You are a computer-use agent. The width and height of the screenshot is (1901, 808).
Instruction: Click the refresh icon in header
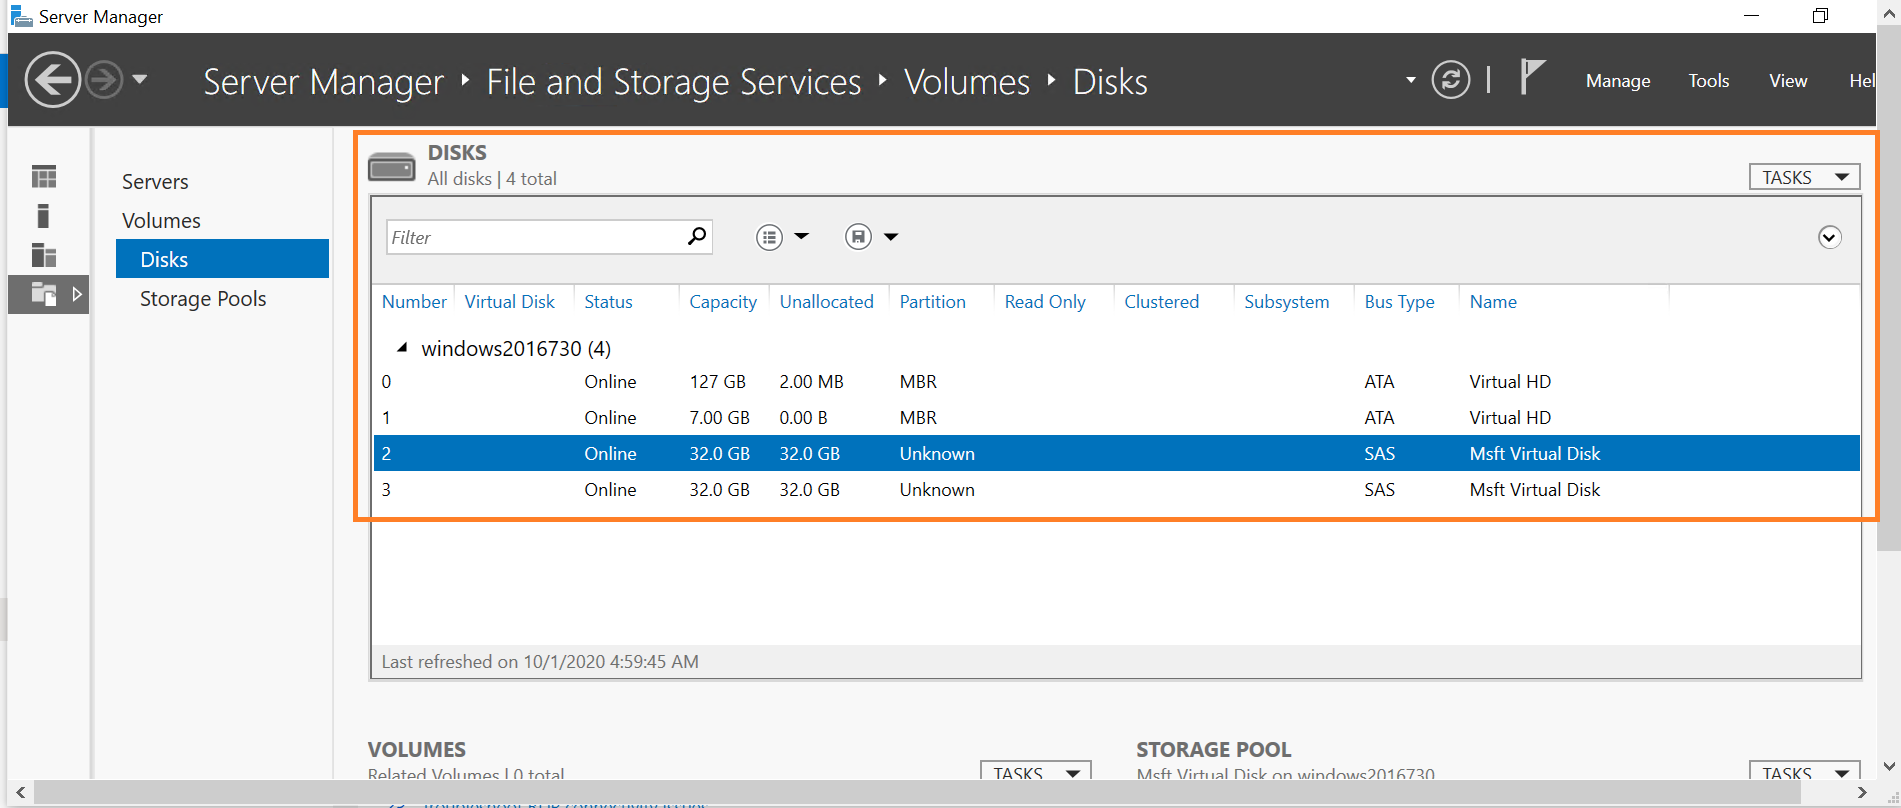click(x=1450, y=80)
